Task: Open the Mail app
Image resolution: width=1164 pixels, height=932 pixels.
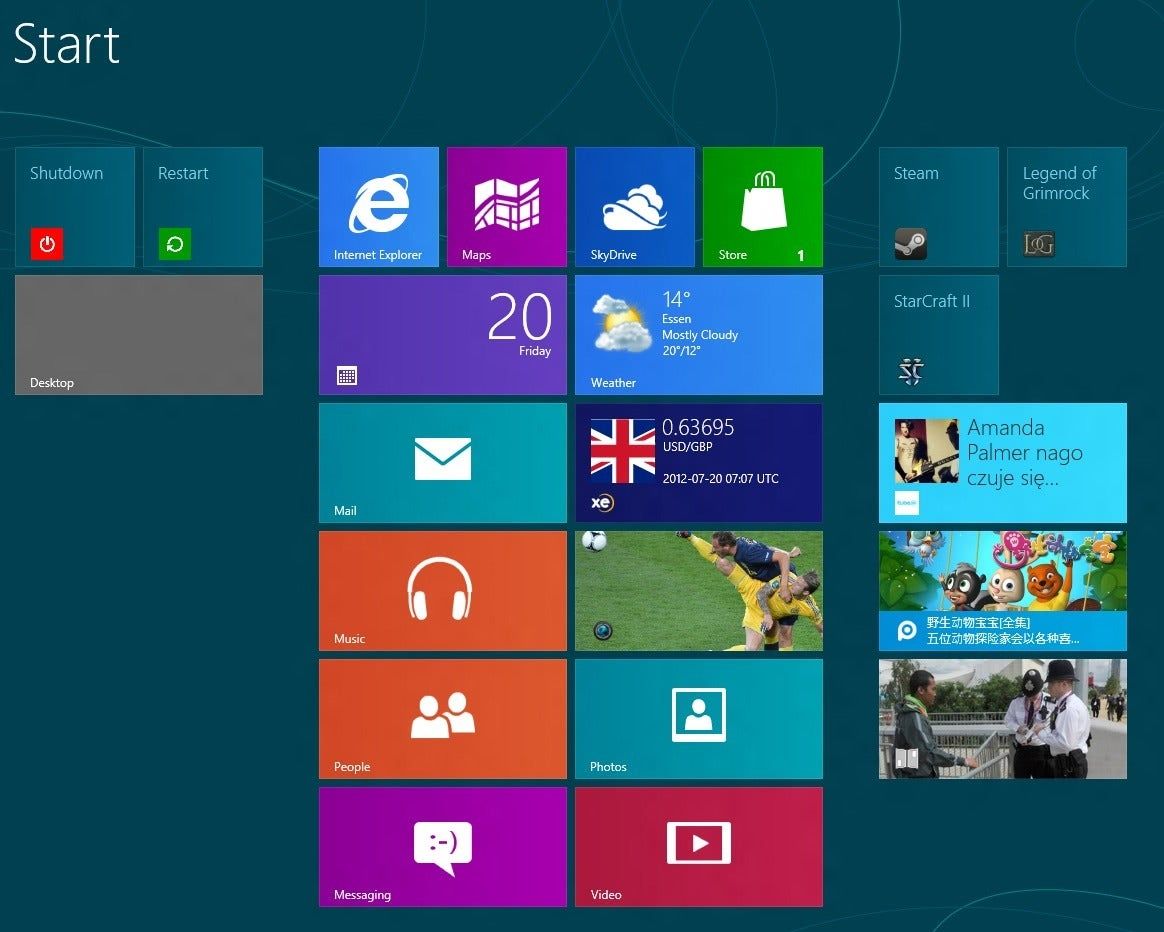Action: [442, 462]
